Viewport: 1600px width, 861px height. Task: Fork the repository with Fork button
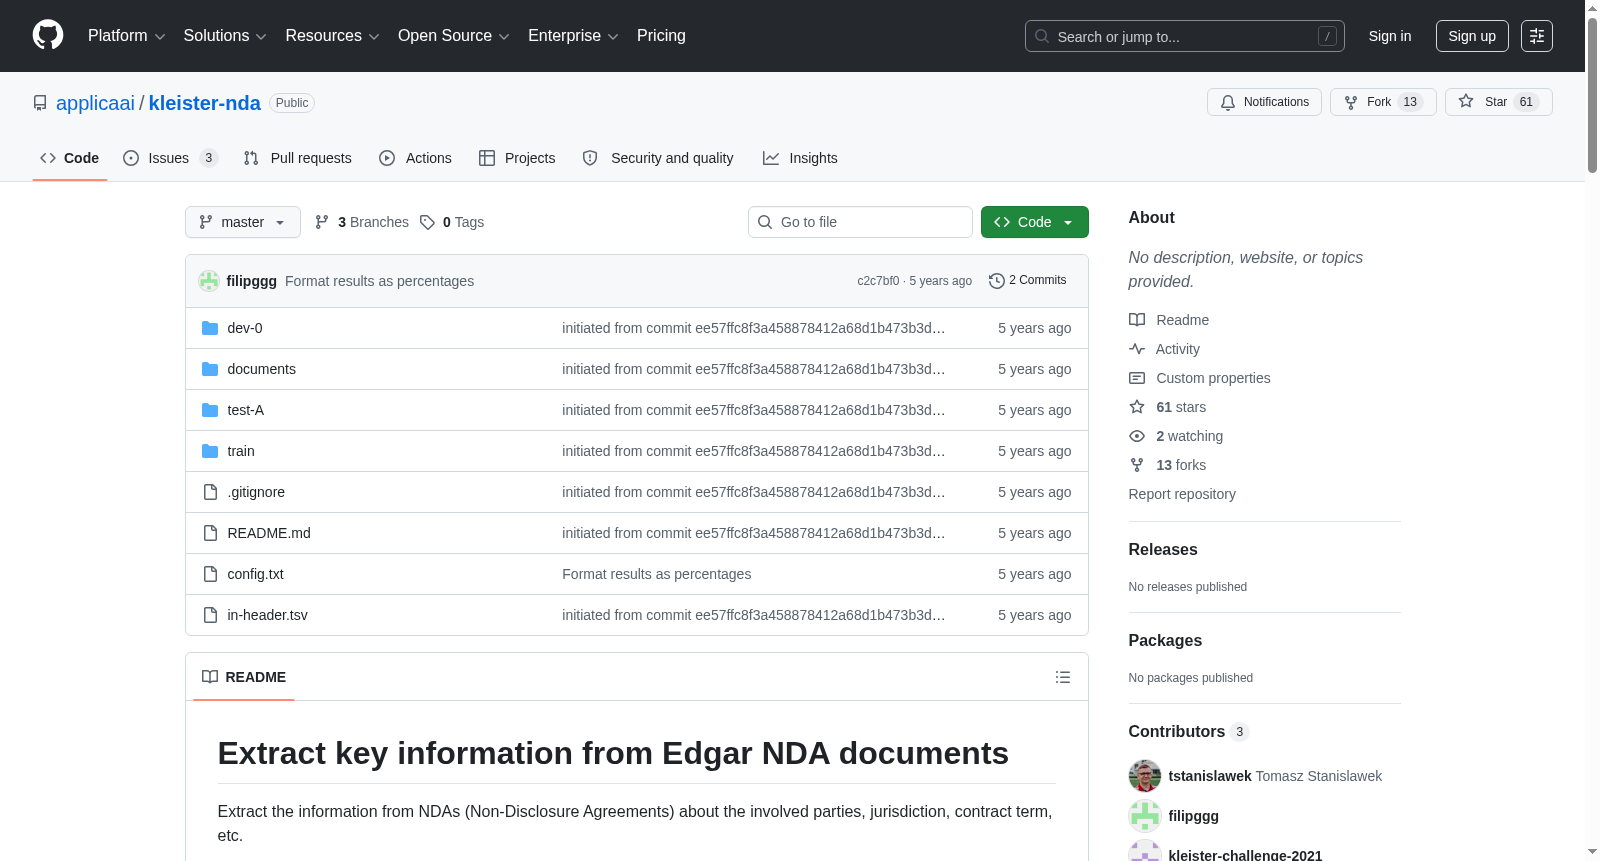(x=1383, y=102)
